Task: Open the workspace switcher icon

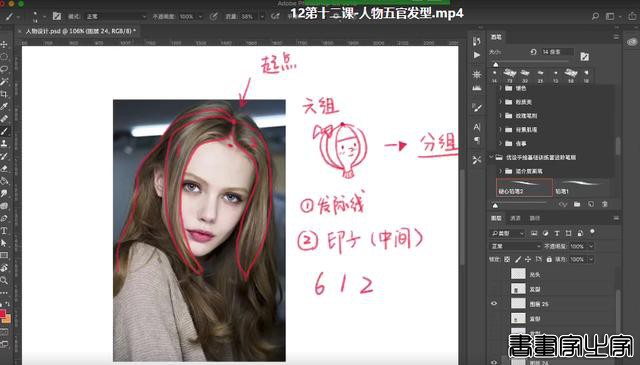Action: click(610, 16)
